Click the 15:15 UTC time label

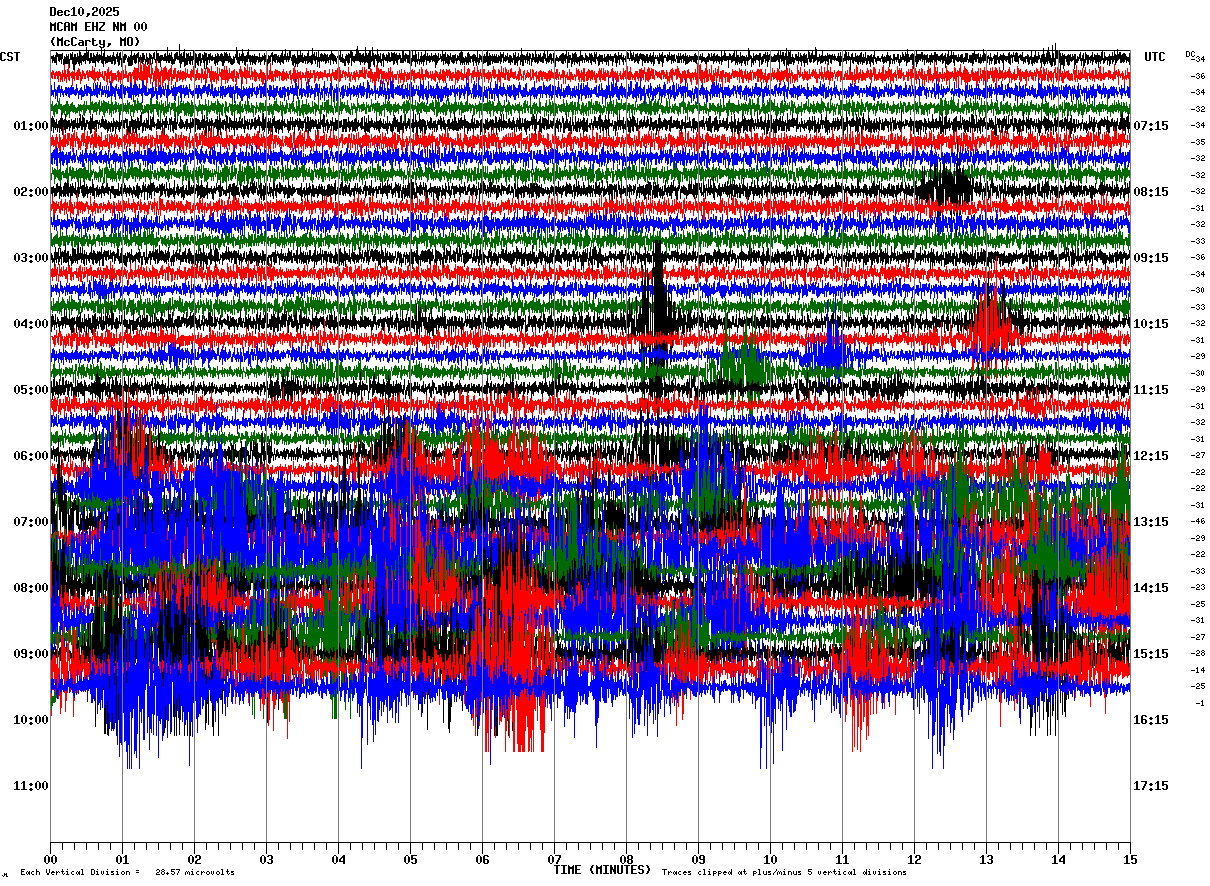coord(1151,654)
